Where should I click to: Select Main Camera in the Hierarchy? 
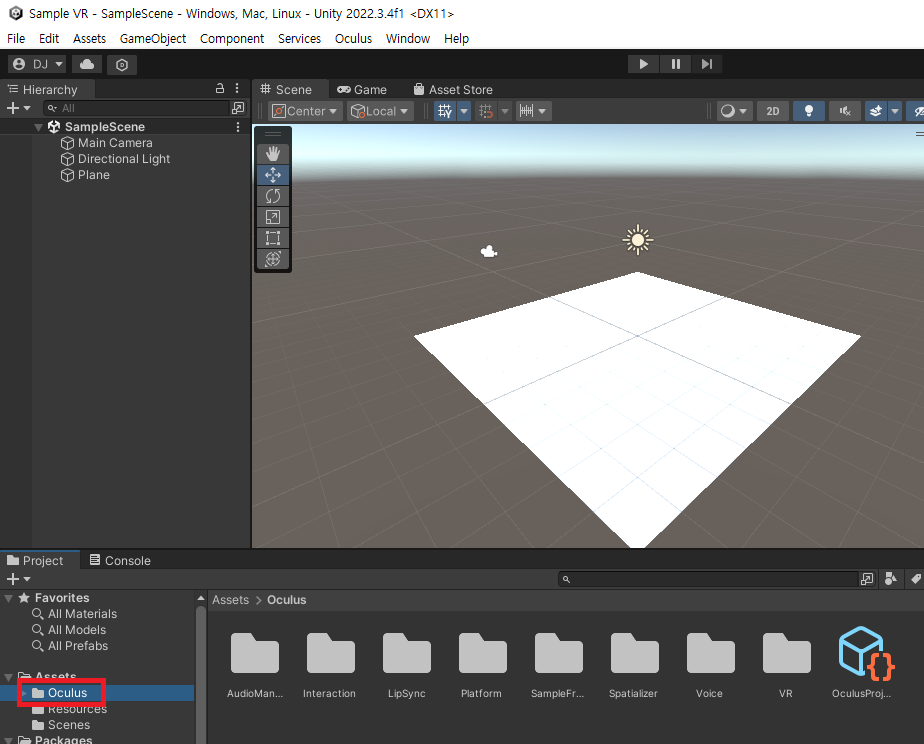coord(115,143)
